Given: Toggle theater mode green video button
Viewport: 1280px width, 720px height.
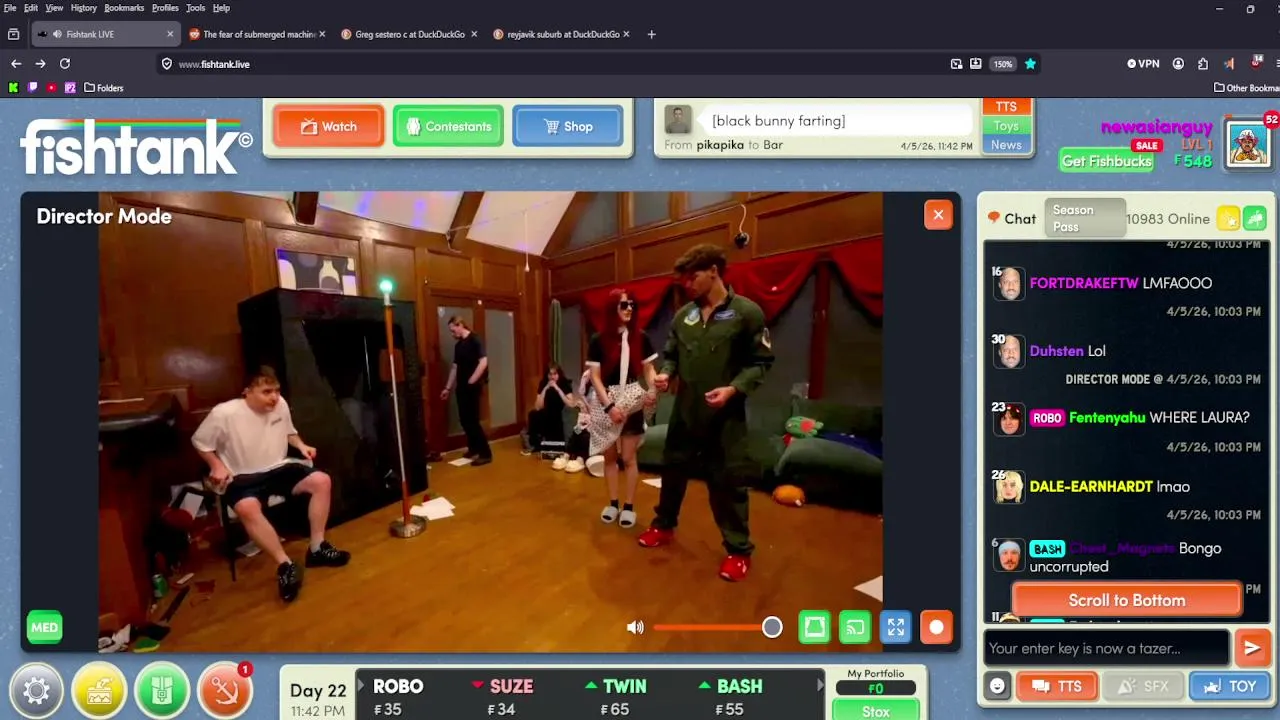Looking at the screenshot, I should 815,627.
